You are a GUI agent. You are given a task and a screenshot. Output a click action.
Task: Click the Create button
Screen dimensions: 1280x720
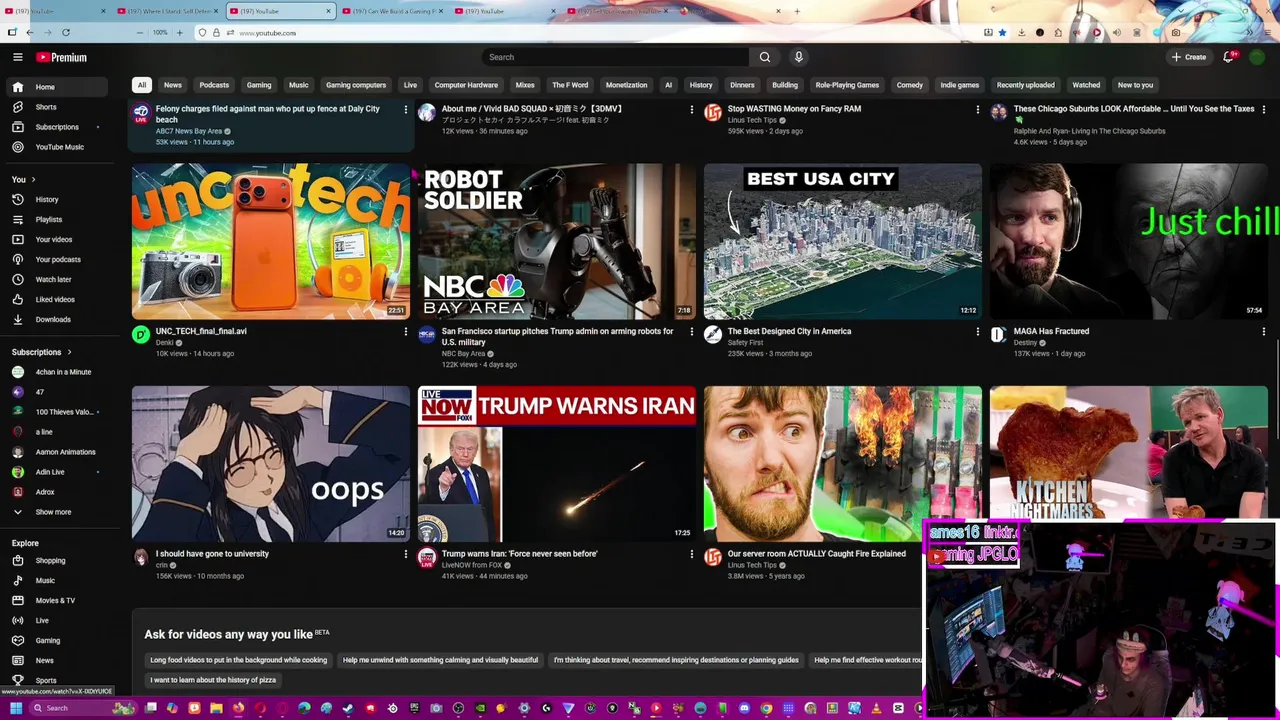click(x=1189, y=57)
